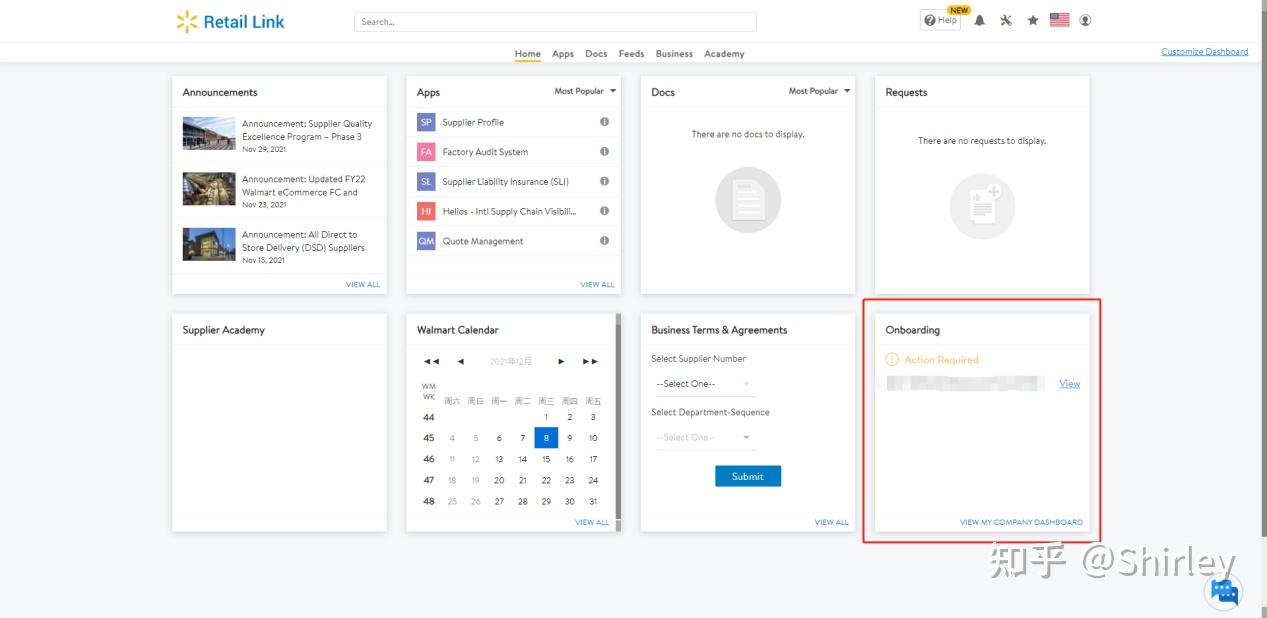
Task: Open the Factory Audit System app
Action: pos(425,151)
